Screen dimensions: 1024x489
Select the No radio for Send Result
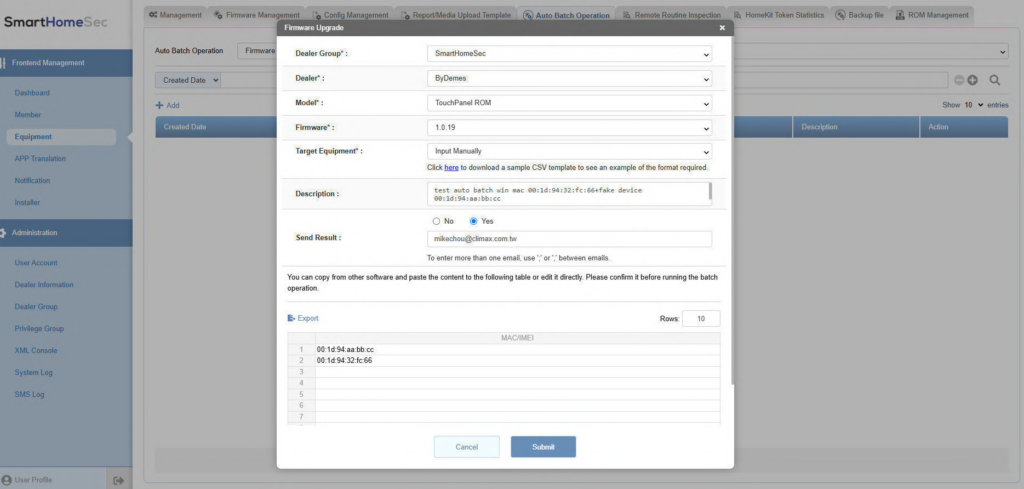click(436, 221)
